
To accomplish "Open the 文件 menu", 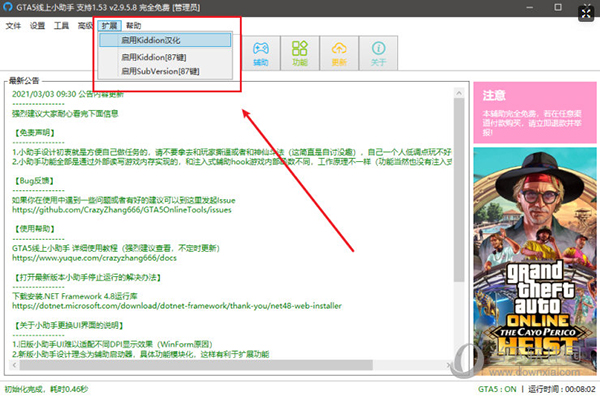I will tap(13, 26).
